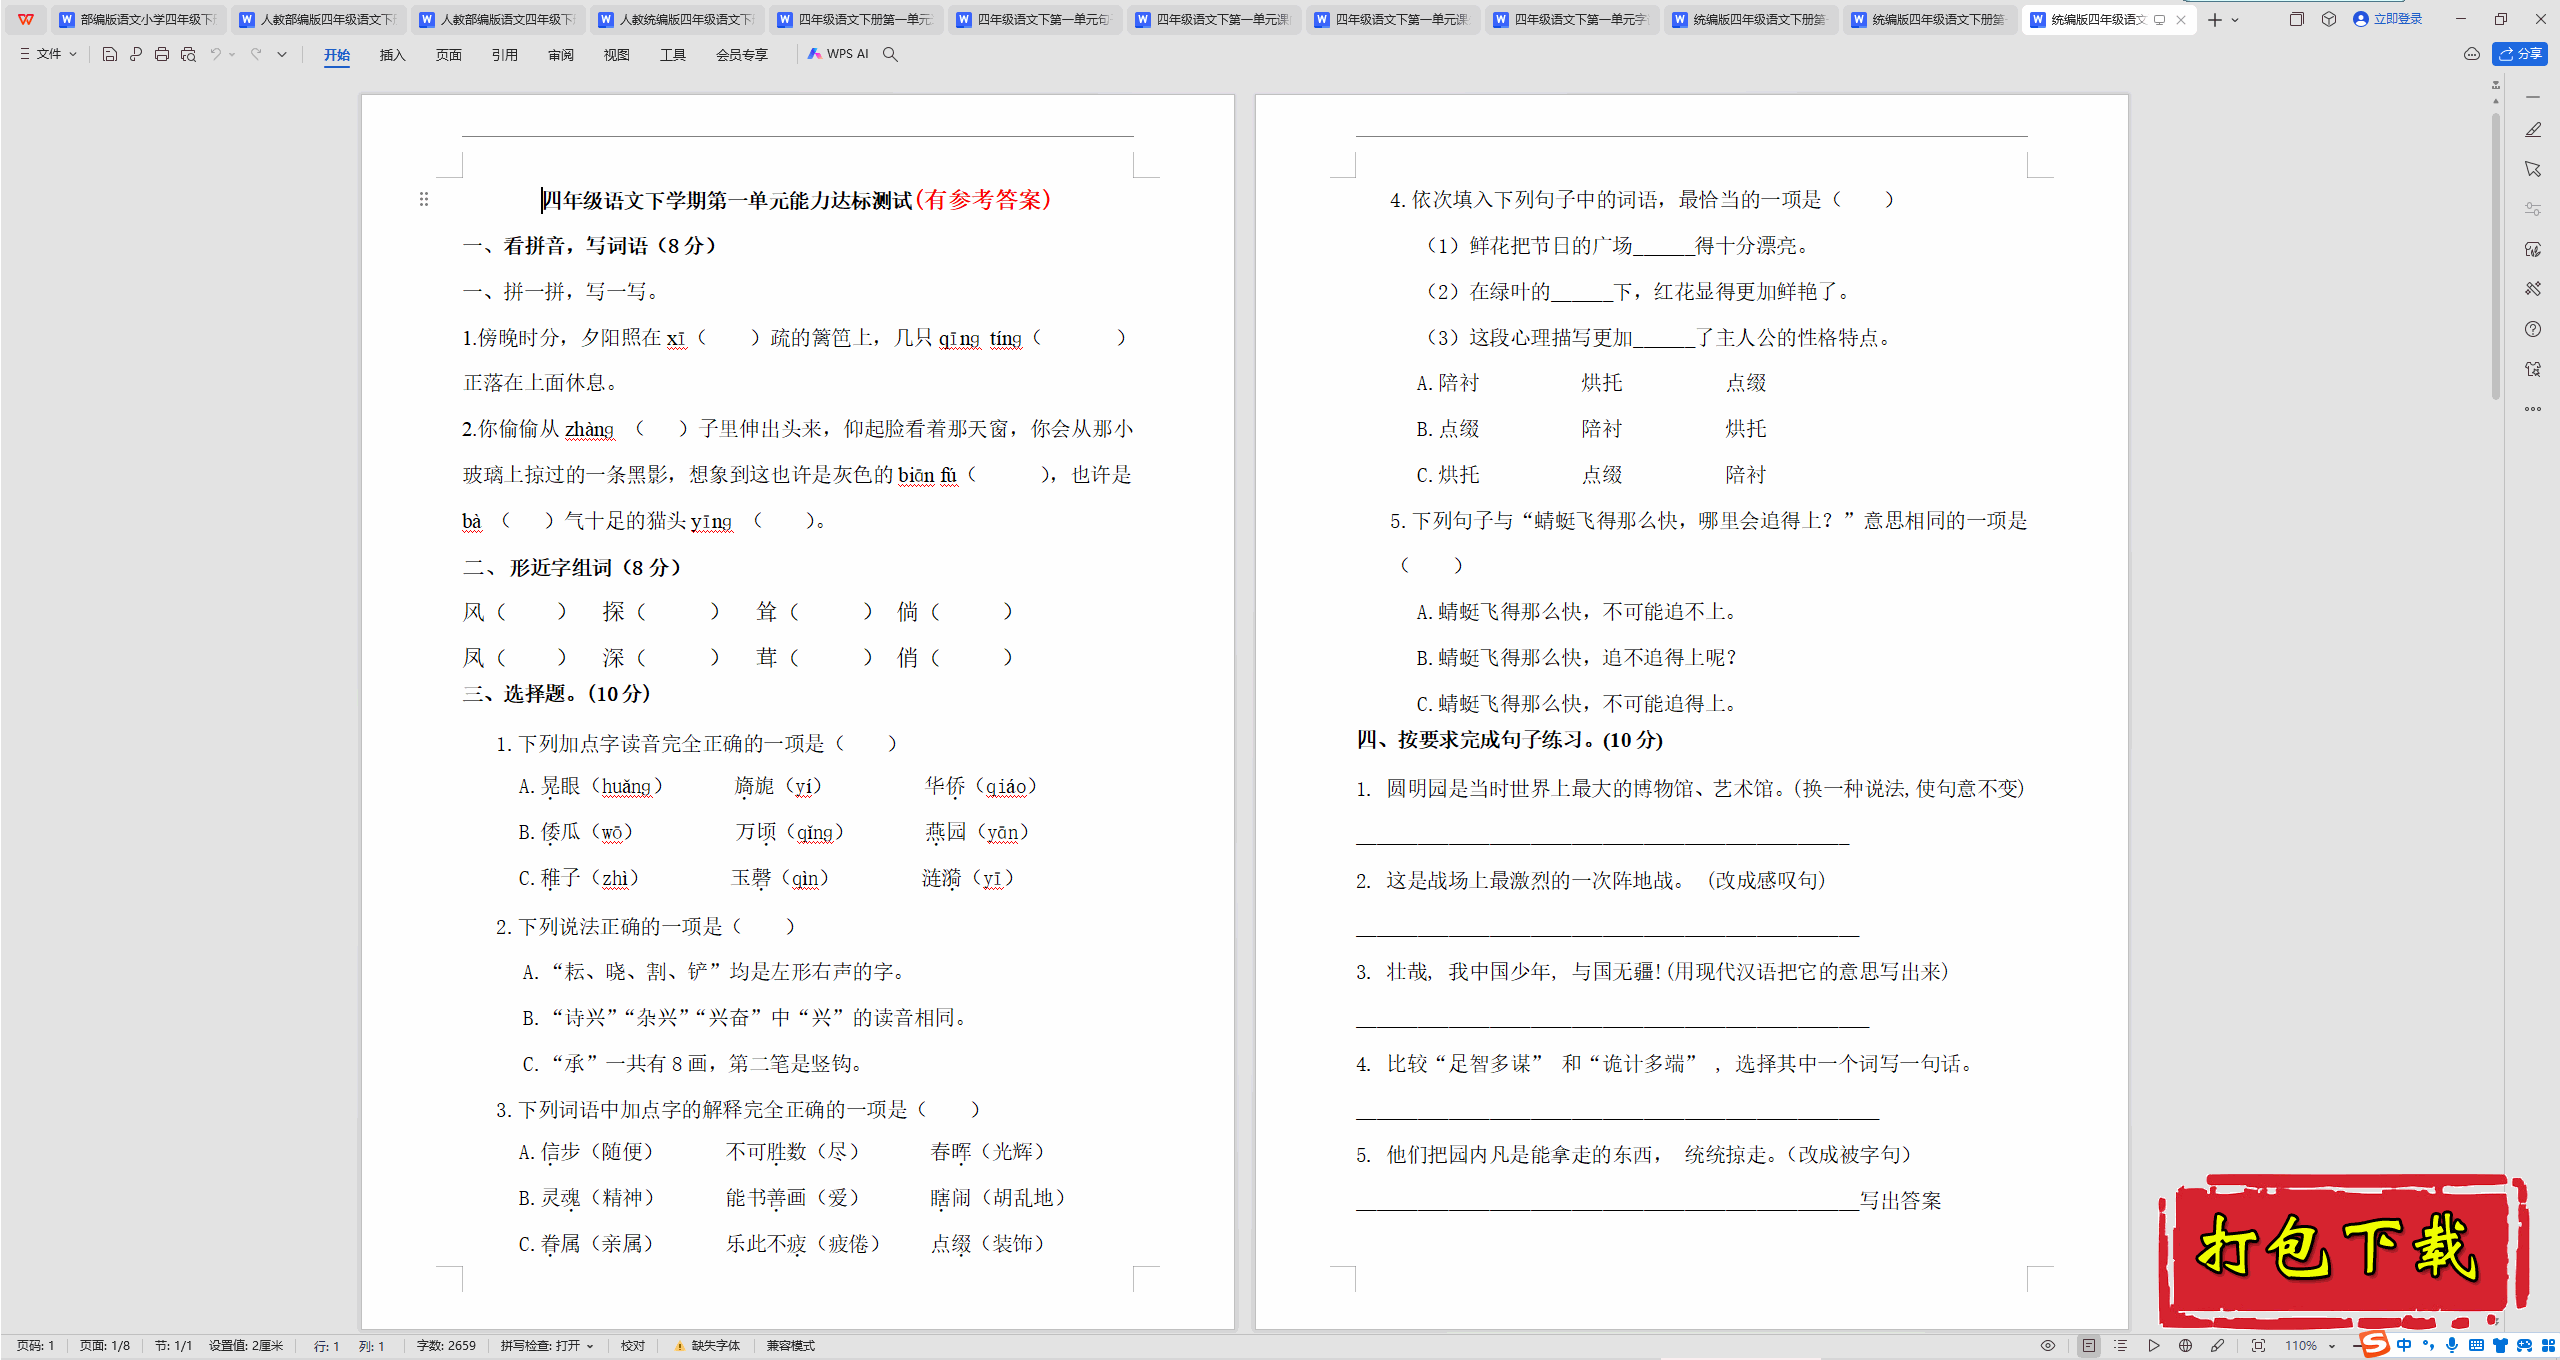
Task: Click the 分享 share button
Action: click(x=2520, y=54)
